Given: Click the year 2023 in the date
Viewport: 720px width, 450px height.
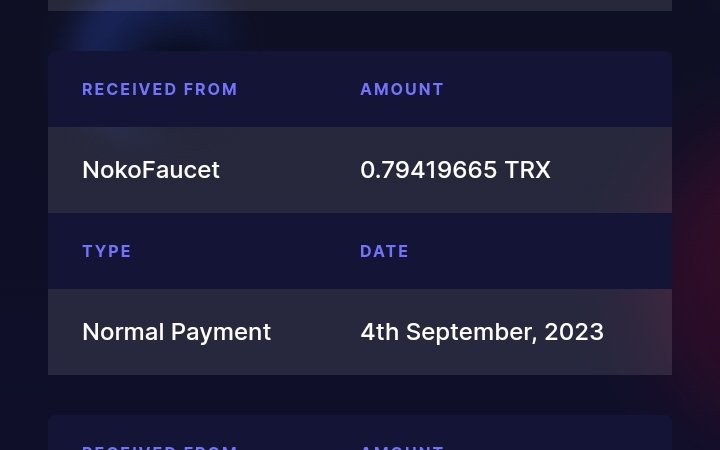Looking at the screenshot, I should click(574, 332).
